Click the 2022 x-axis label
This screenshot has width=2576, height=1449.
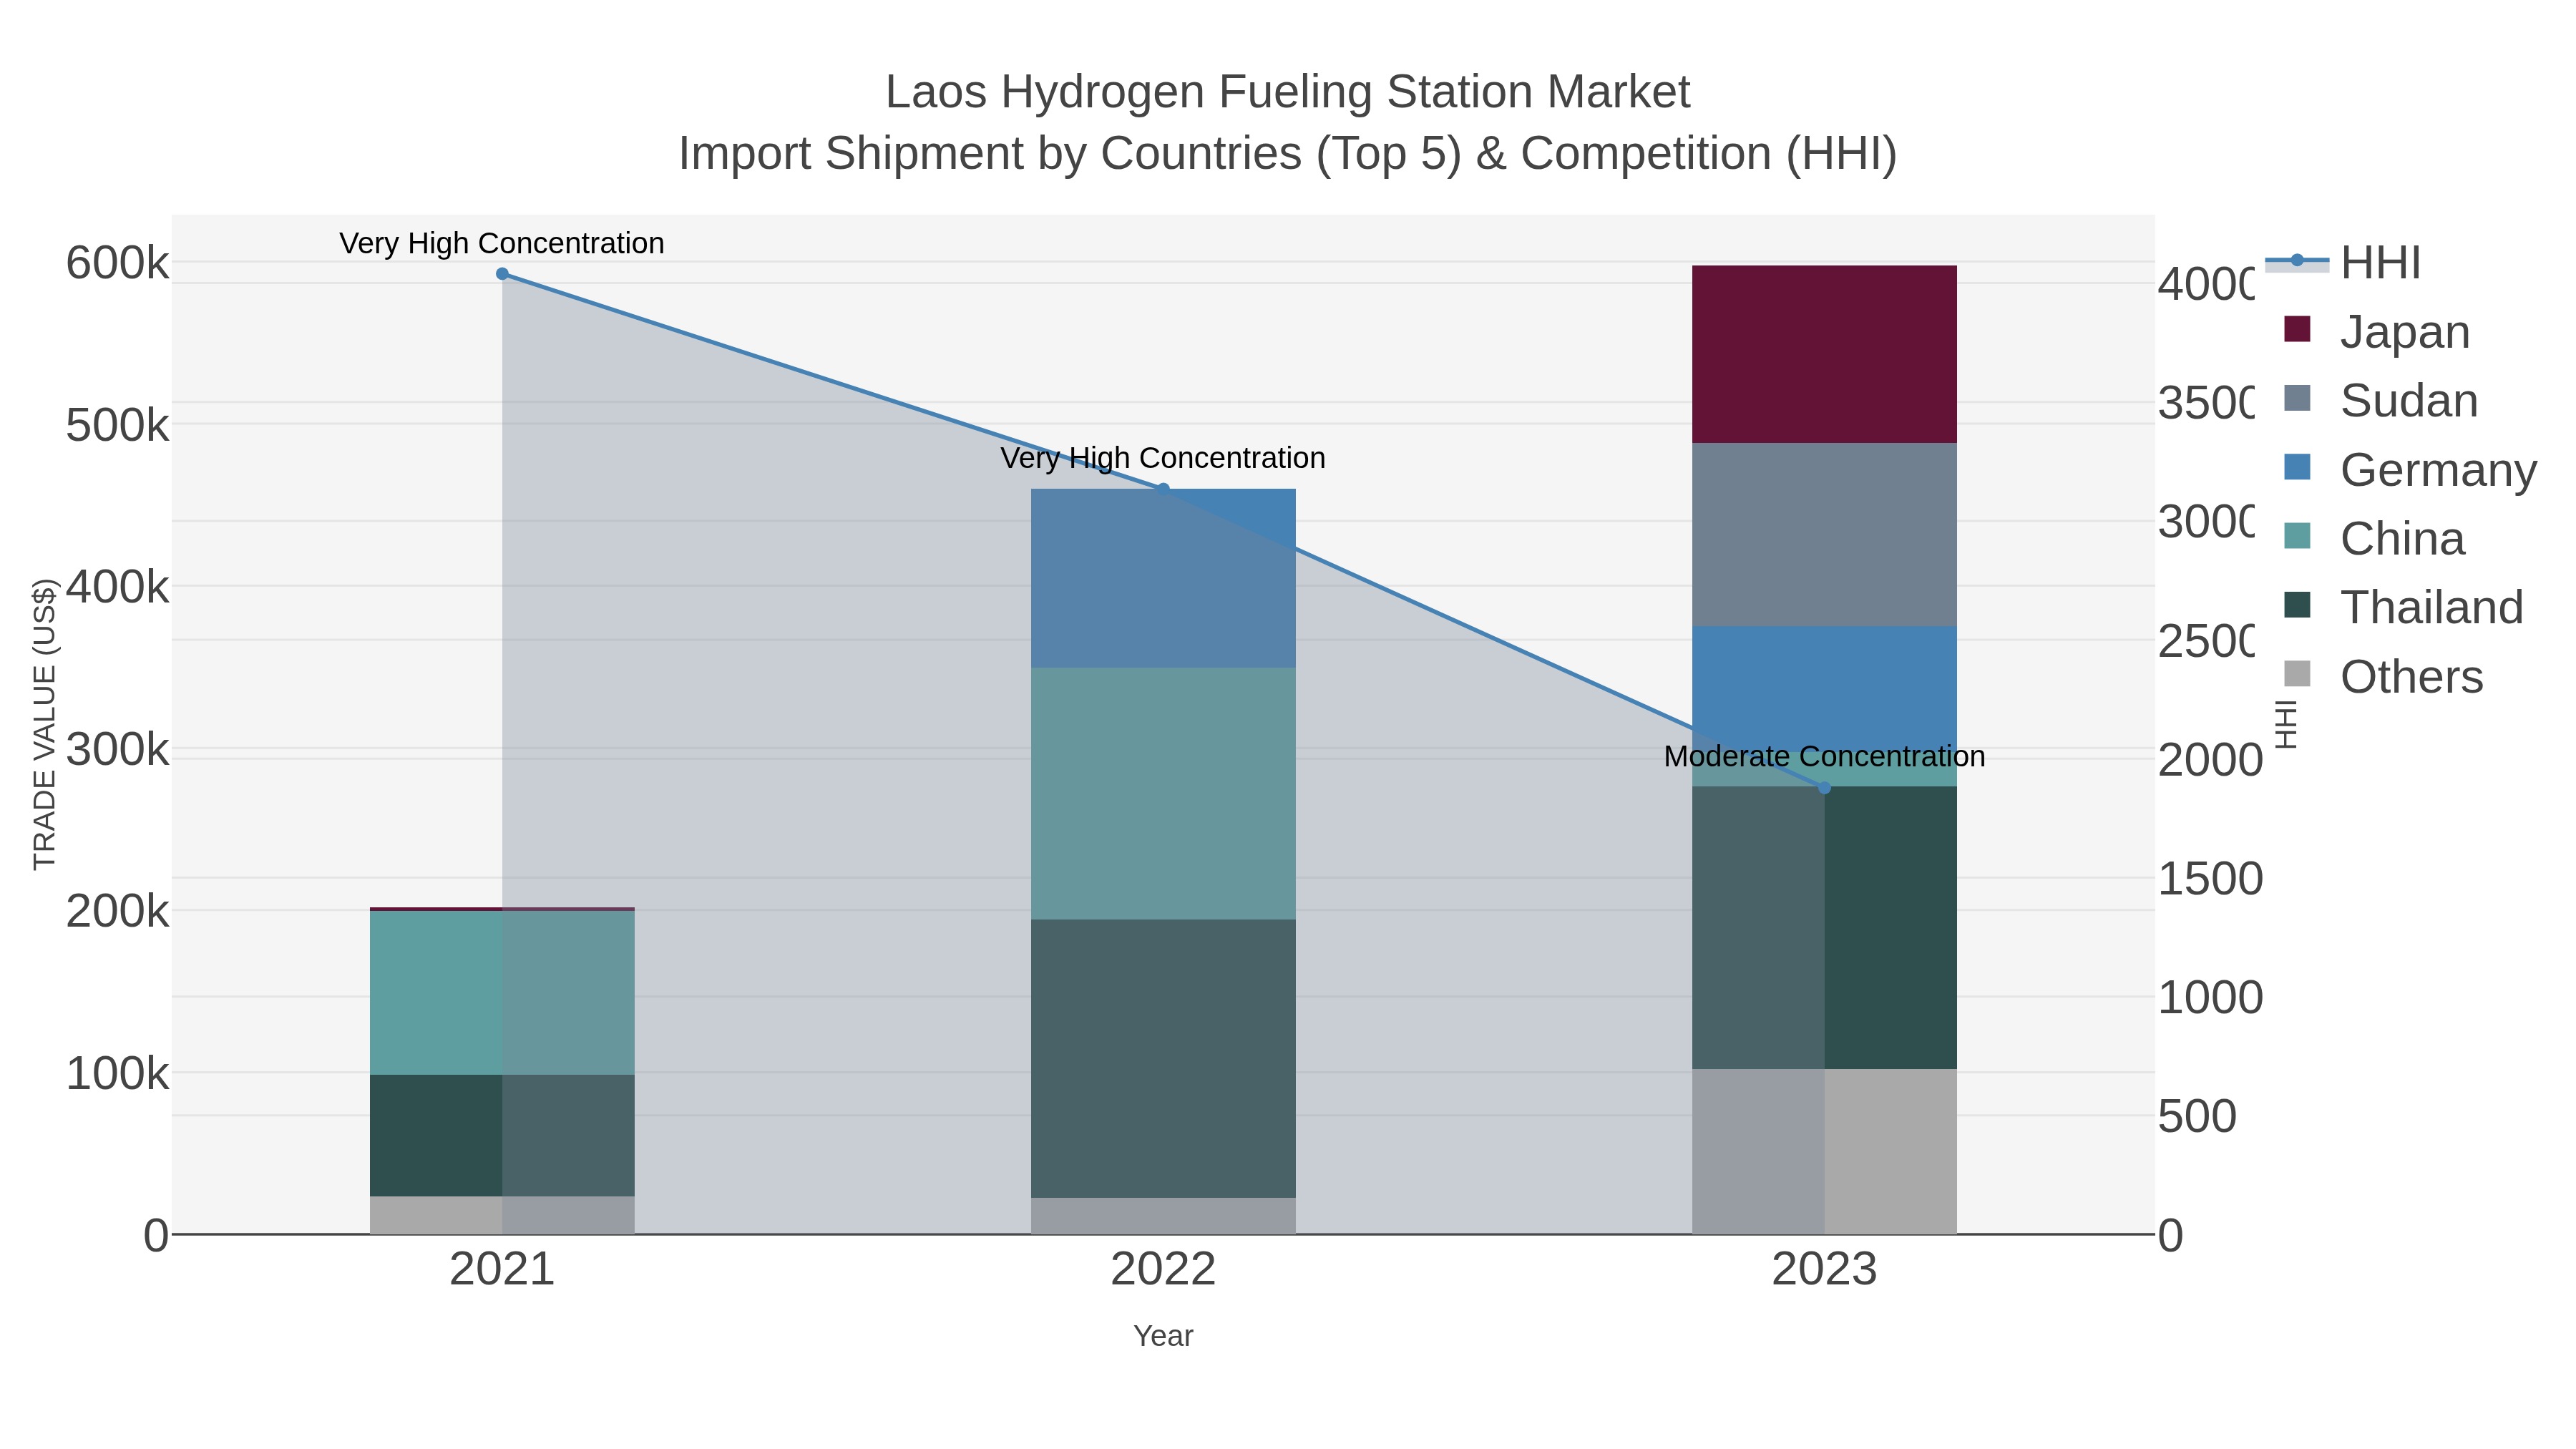click(x=1163, y=1270)
